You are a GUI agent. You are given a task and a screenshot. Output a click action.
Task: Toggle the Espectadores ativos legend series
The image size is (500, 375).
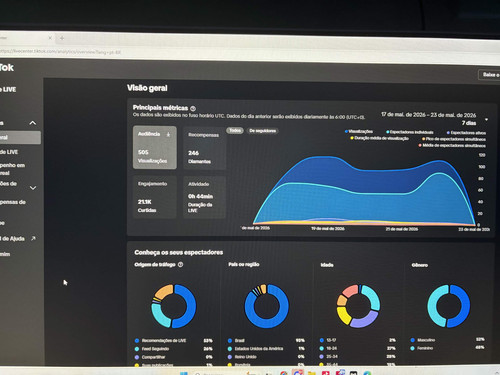coord(466,133)
